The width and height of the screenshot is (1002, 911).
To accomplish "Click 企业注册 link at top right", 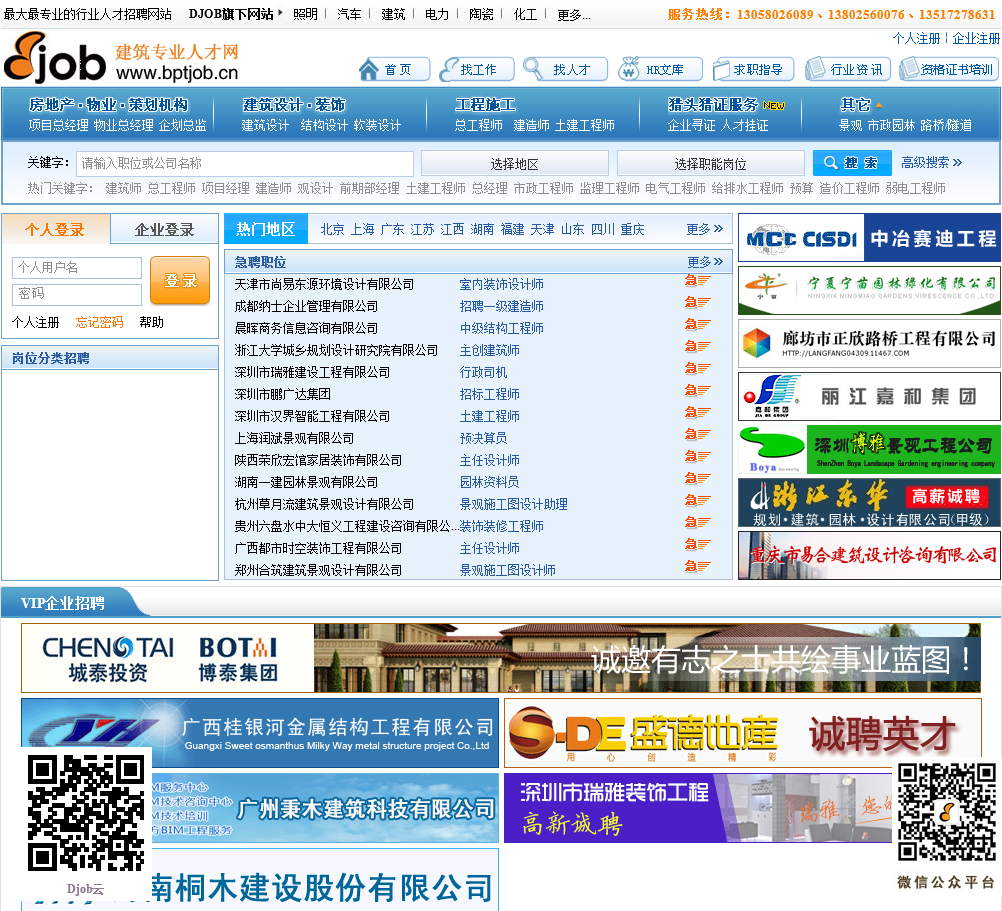I will 976,38.
